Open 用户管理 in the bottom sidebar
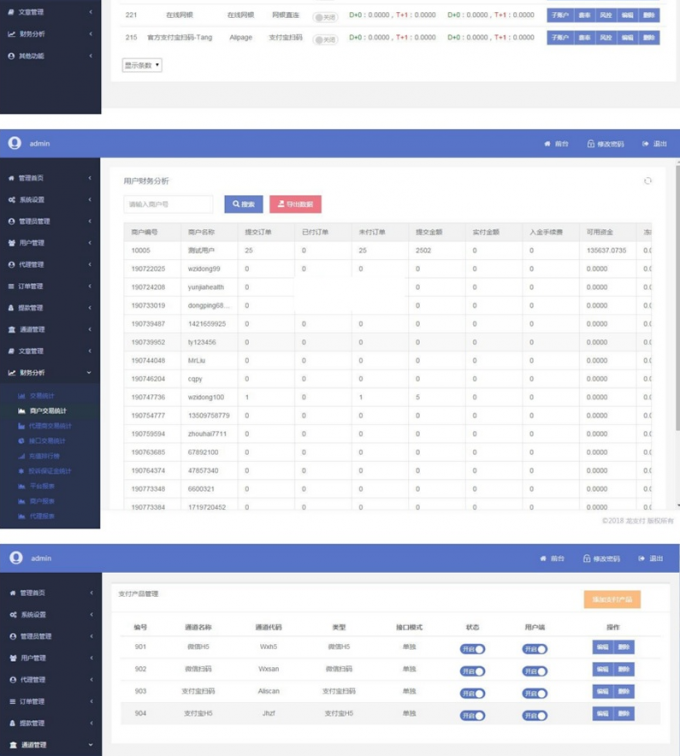The width and height of the screenshot is (680, 756). [50, 658]
